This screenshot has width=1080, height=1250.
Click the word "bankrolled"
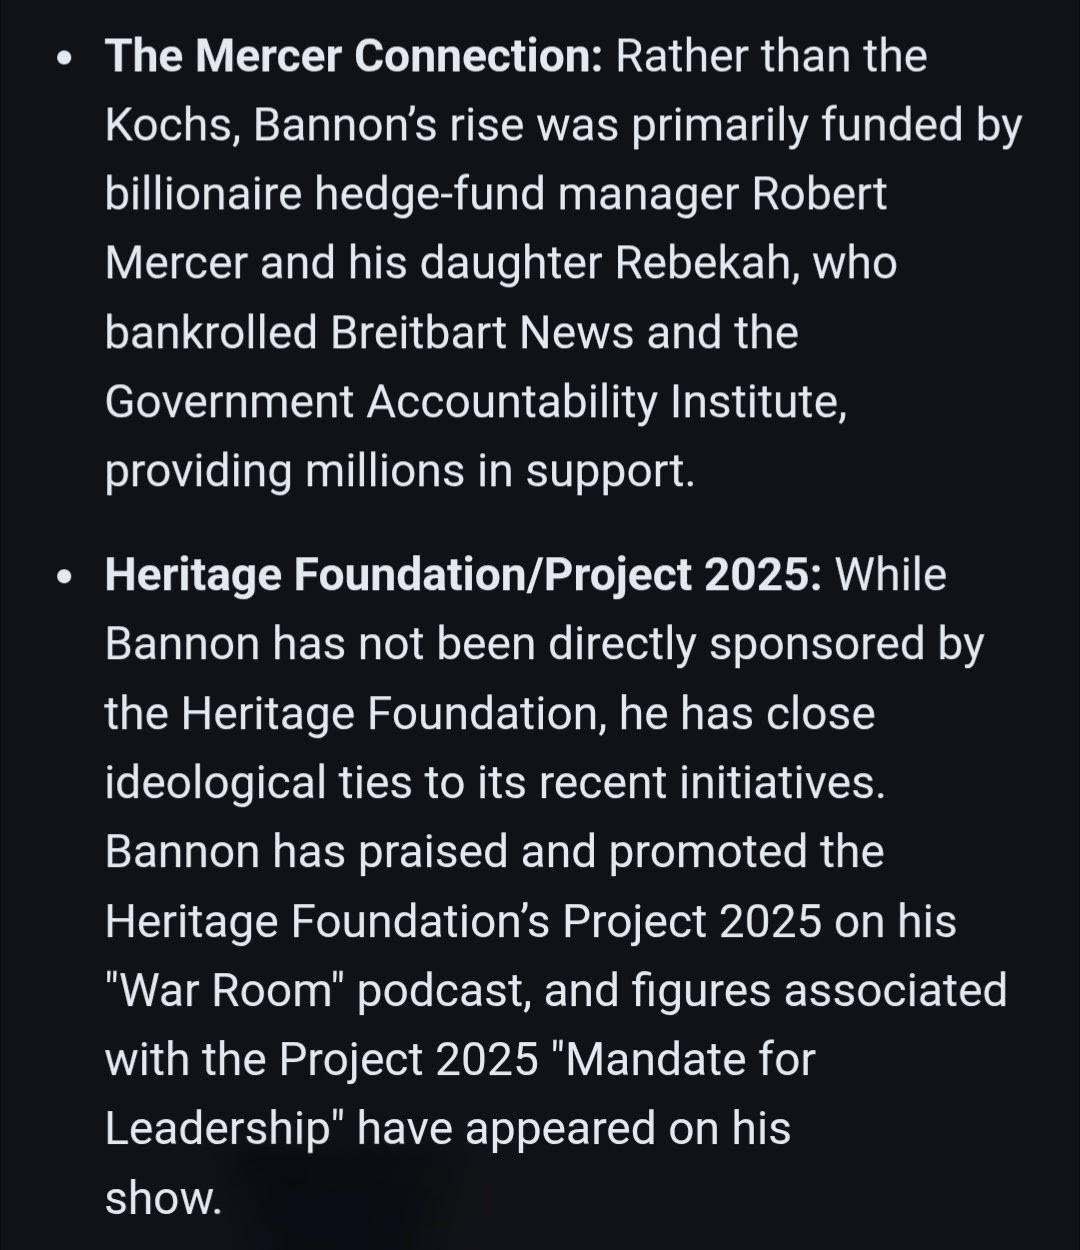tap(211, 332)
